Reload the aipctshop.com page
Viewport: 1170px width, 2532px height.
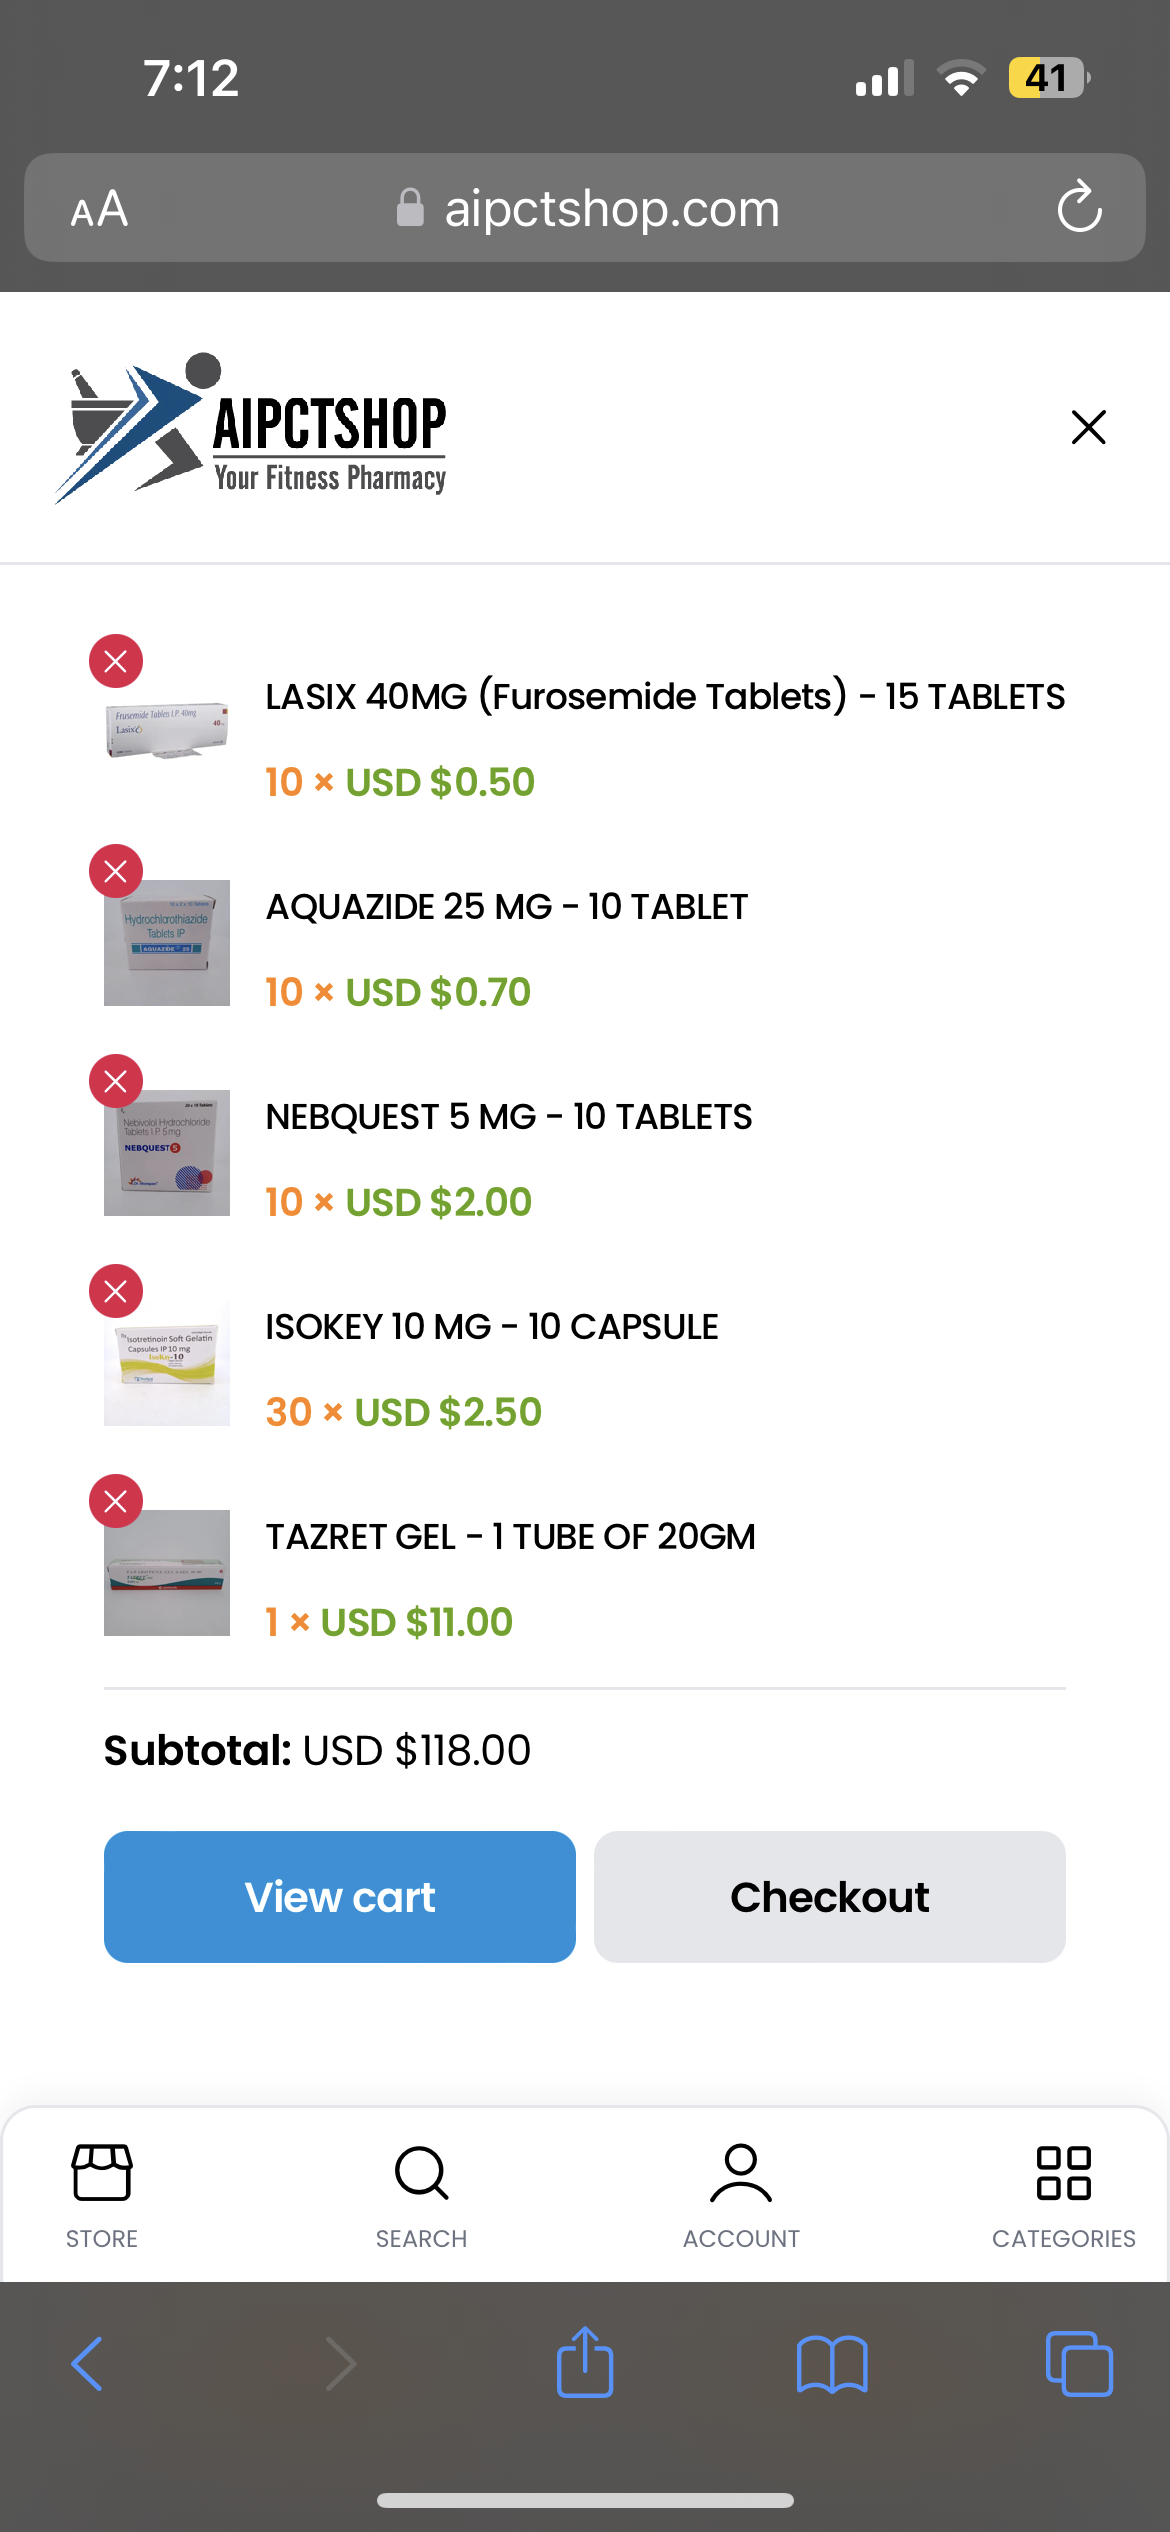1079,208
